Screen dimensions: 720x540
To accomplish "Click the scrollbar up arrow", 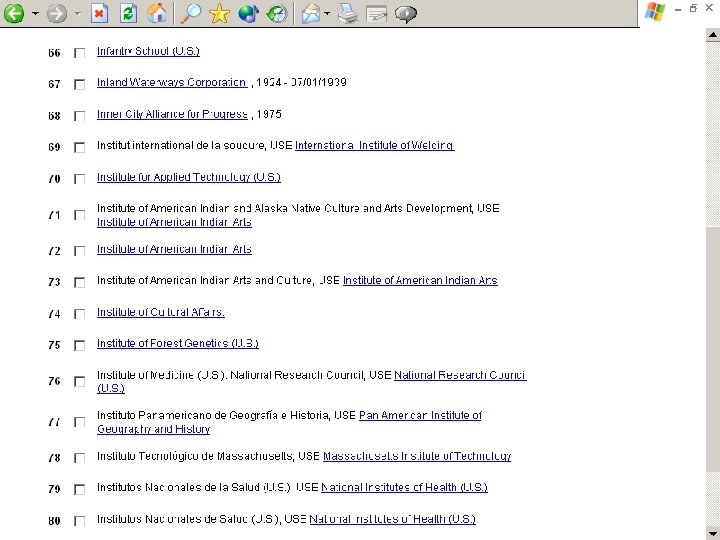I will 713,34.
